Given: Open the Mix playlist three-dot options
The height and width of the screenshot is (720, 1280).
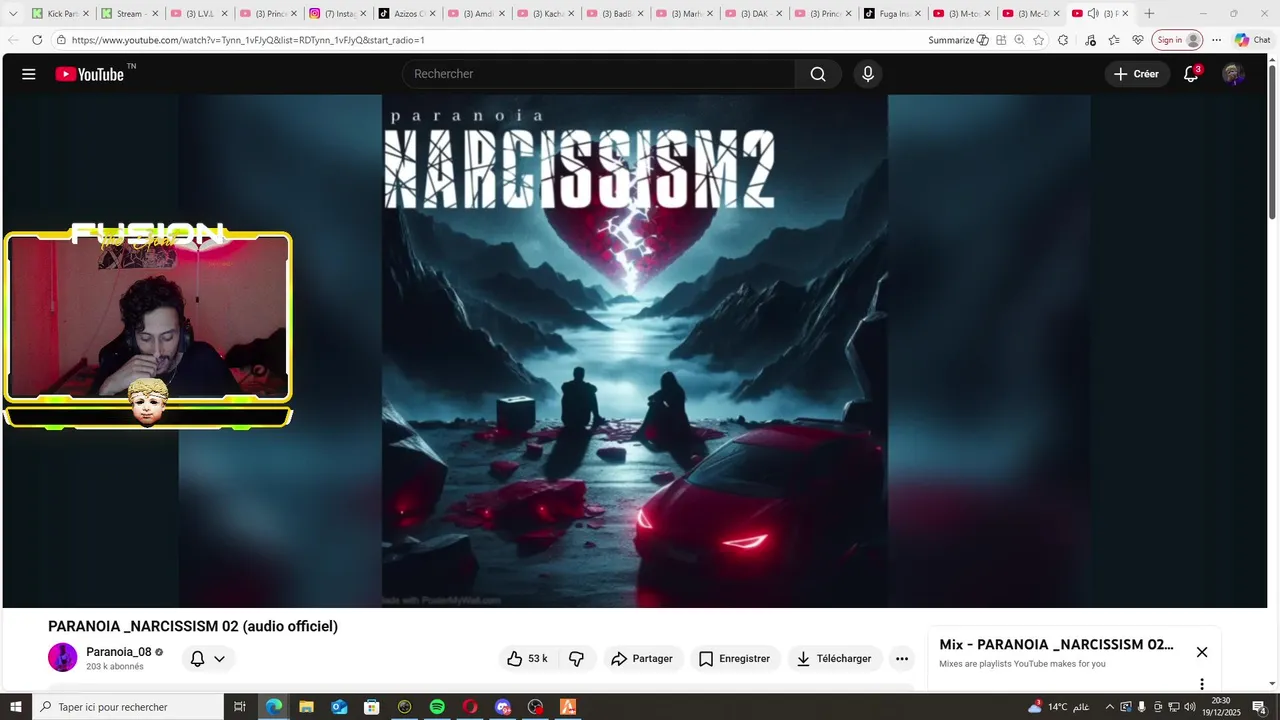Looking at the screenshot, I should click(1202, 685).
